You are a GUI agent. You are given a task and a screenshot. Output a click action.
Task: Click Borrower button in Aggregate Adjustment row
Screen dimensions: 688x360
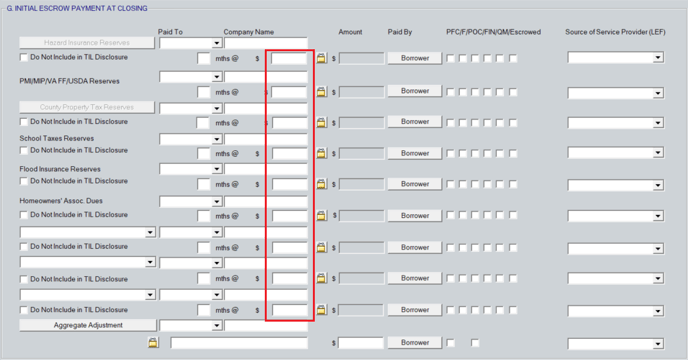(x=415, y=342)
